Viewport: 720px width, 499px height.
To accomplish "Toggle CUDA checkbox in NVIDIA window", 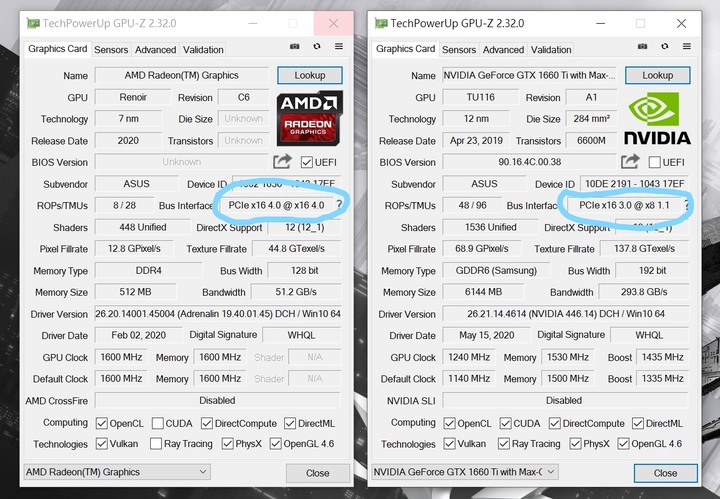I will tap(506, 423).
